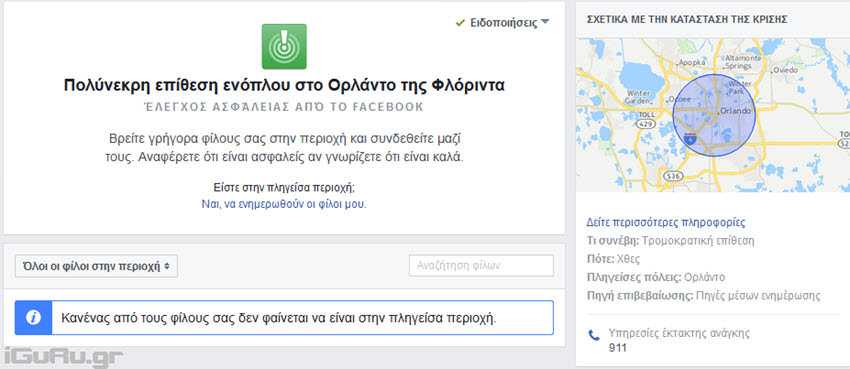Click the 911 emergency number
The height and width of the screenshot is (369, 850).
(617, 348)
